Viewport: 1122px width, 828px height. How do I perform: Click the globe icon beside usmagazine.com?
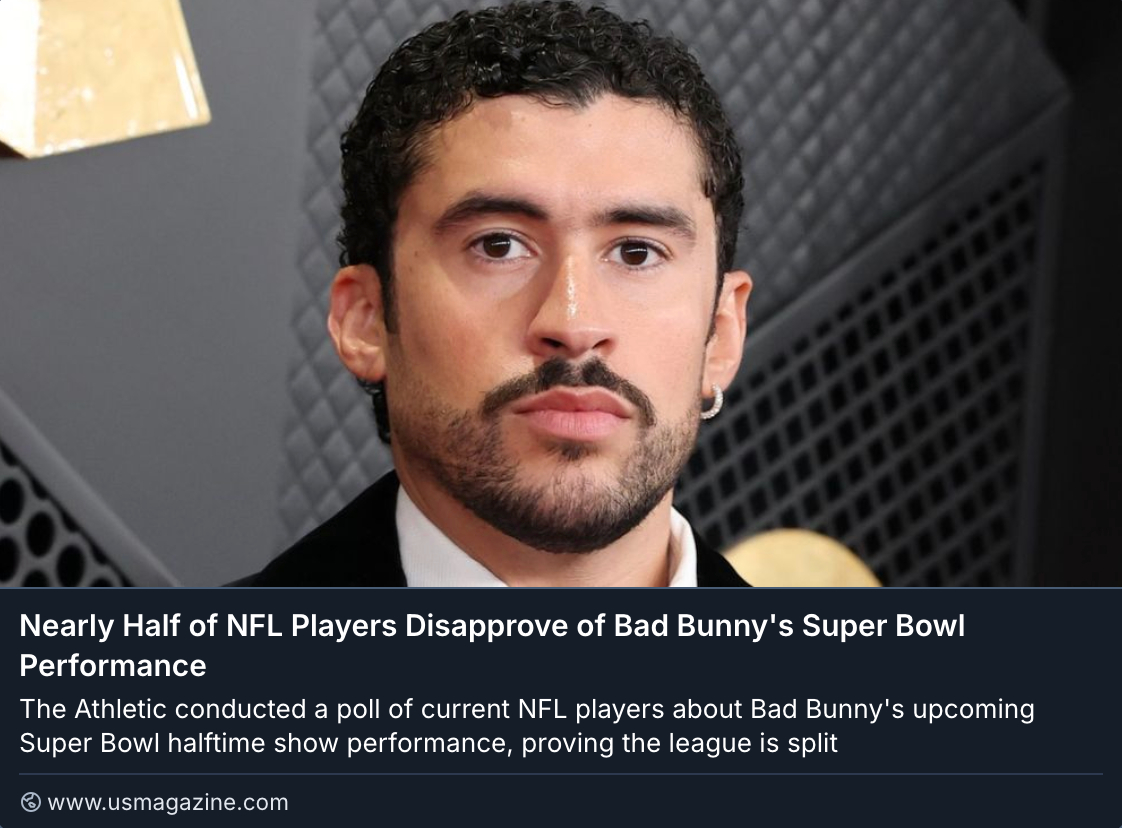(x=31, y=802)
